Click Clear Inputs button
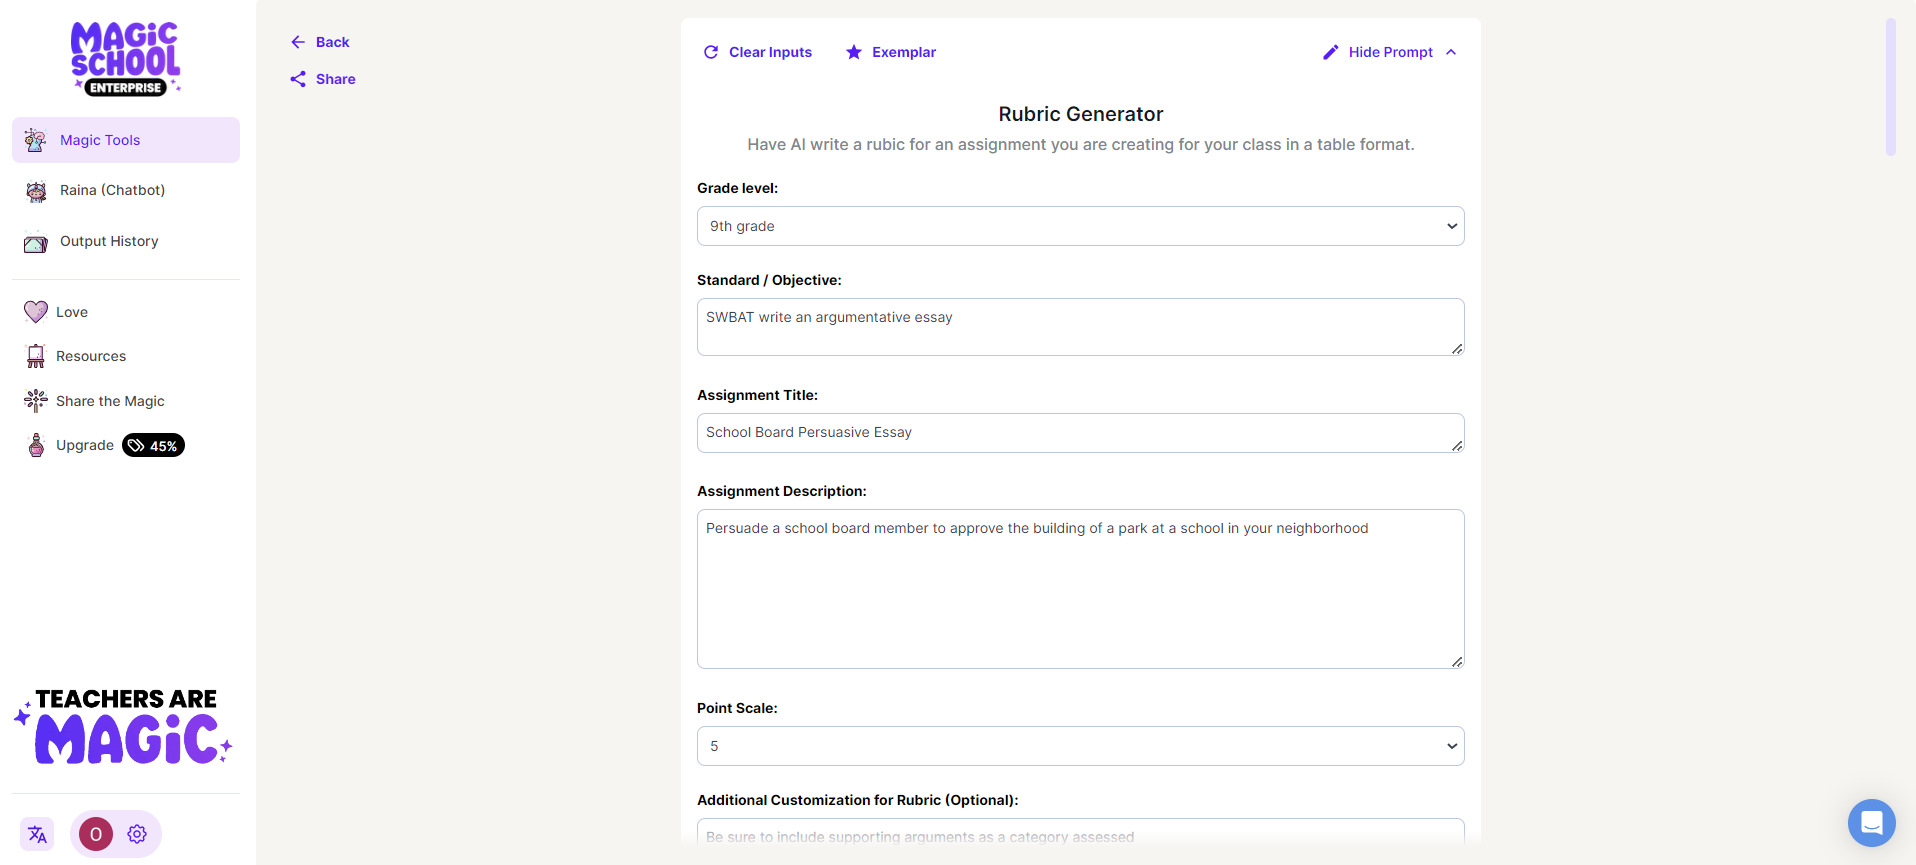Image resolution: width=1916 pixels, height=865 pixels. pos(758,52)
